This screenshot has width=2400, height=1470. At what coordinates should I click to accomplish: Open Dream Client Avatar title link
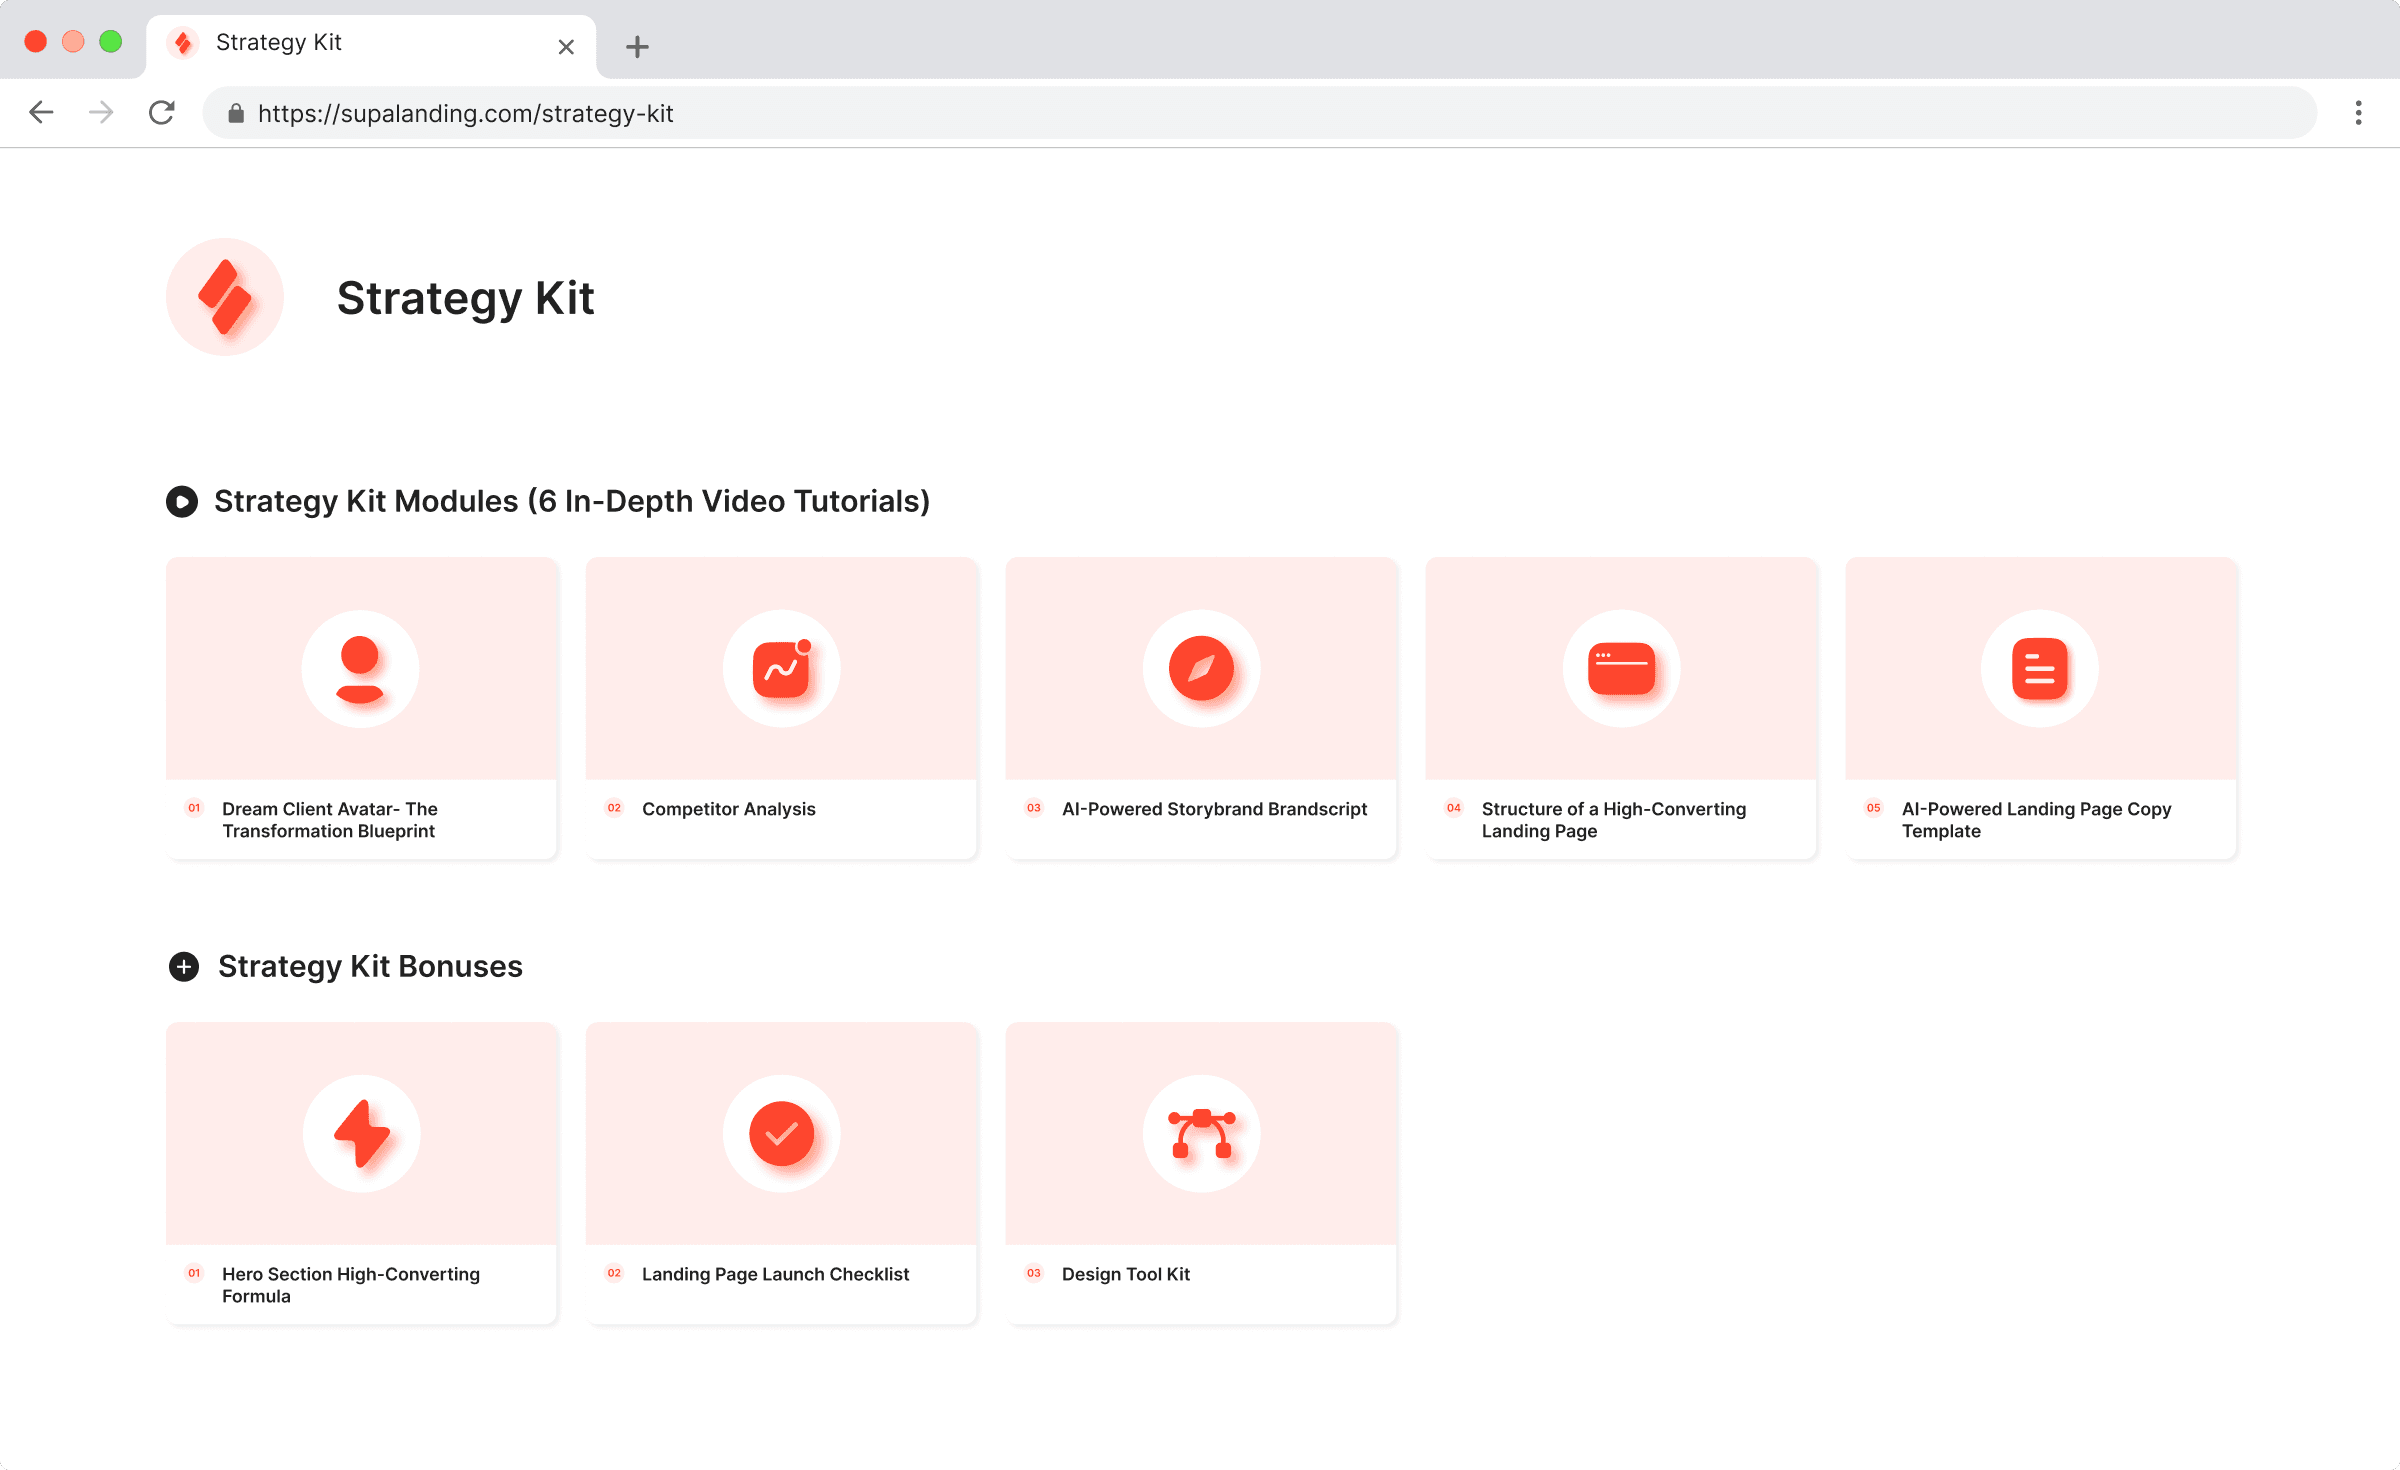330,820
